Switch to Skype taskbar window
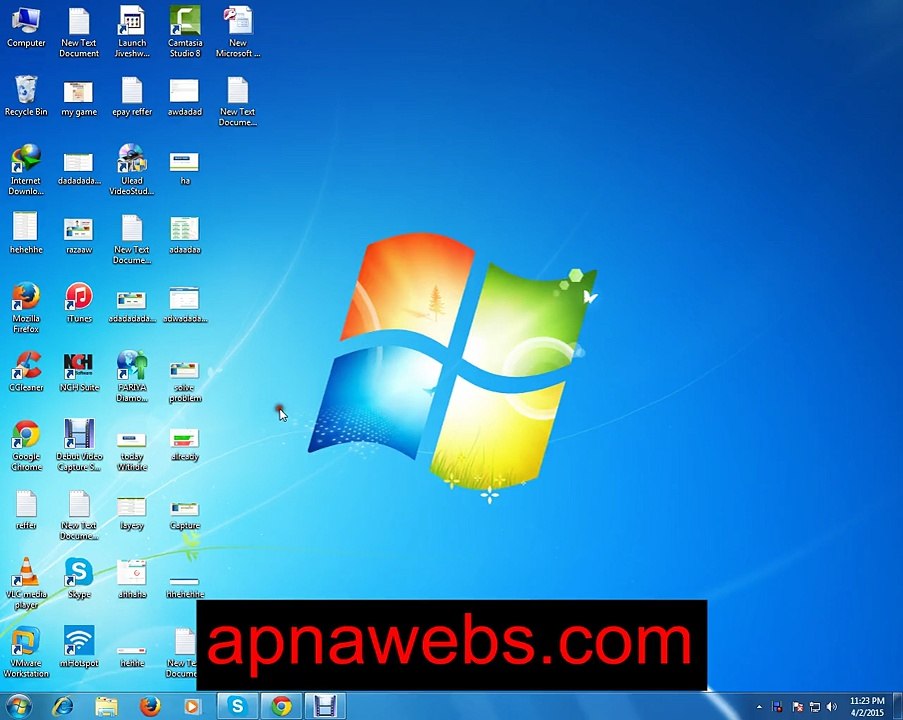 237,706
